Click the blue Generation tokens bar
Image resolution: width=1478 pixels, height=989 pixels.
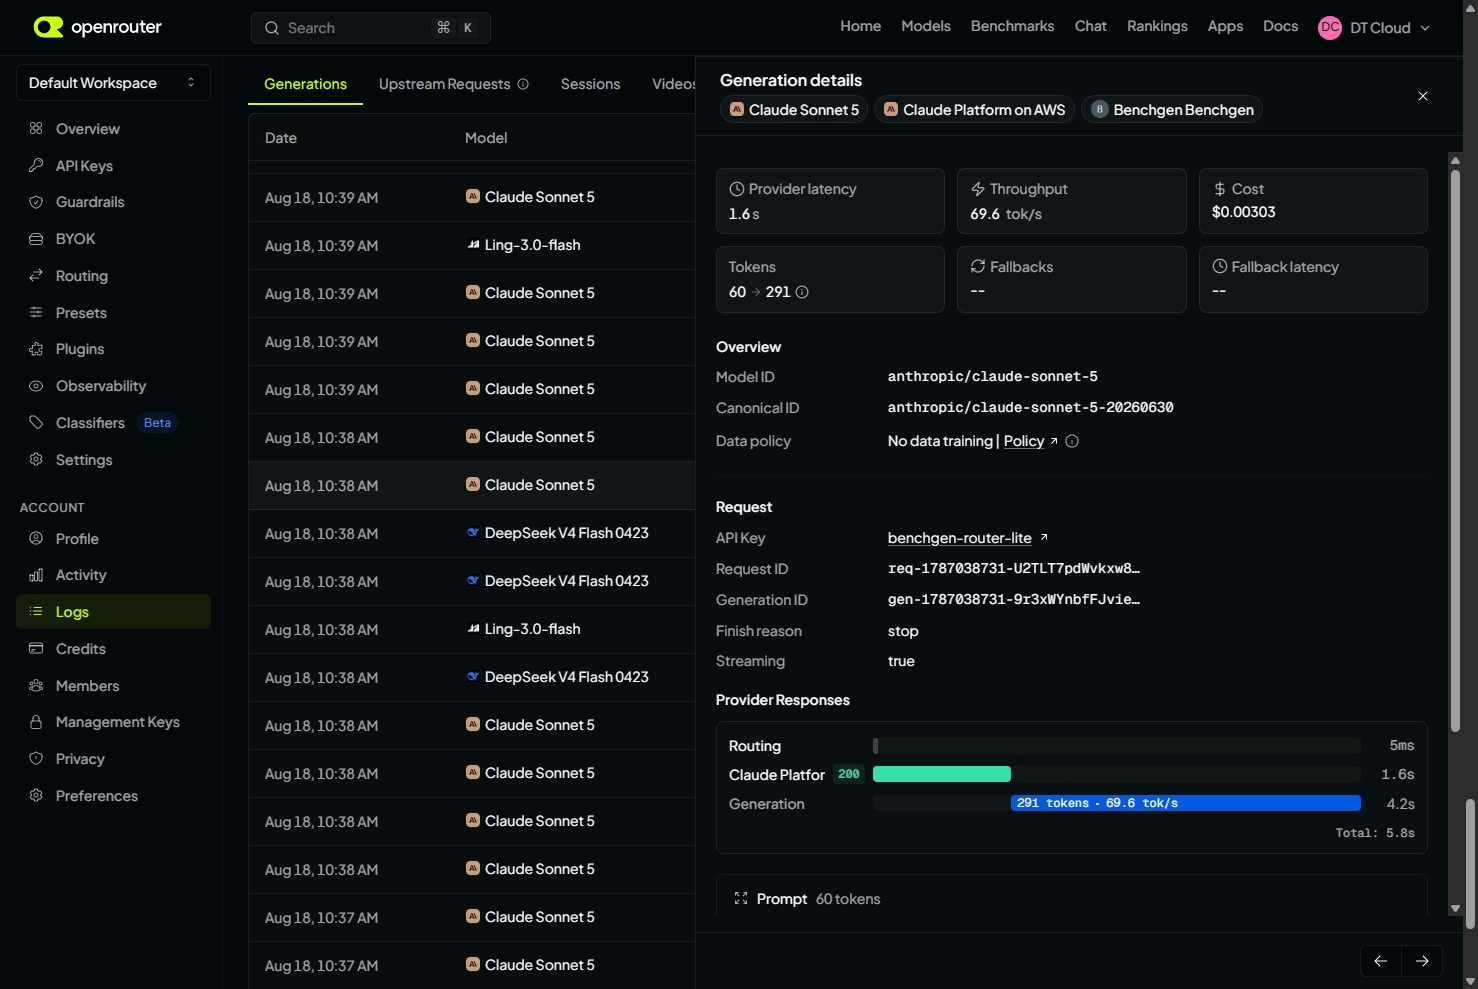[x=1186, y=803]
